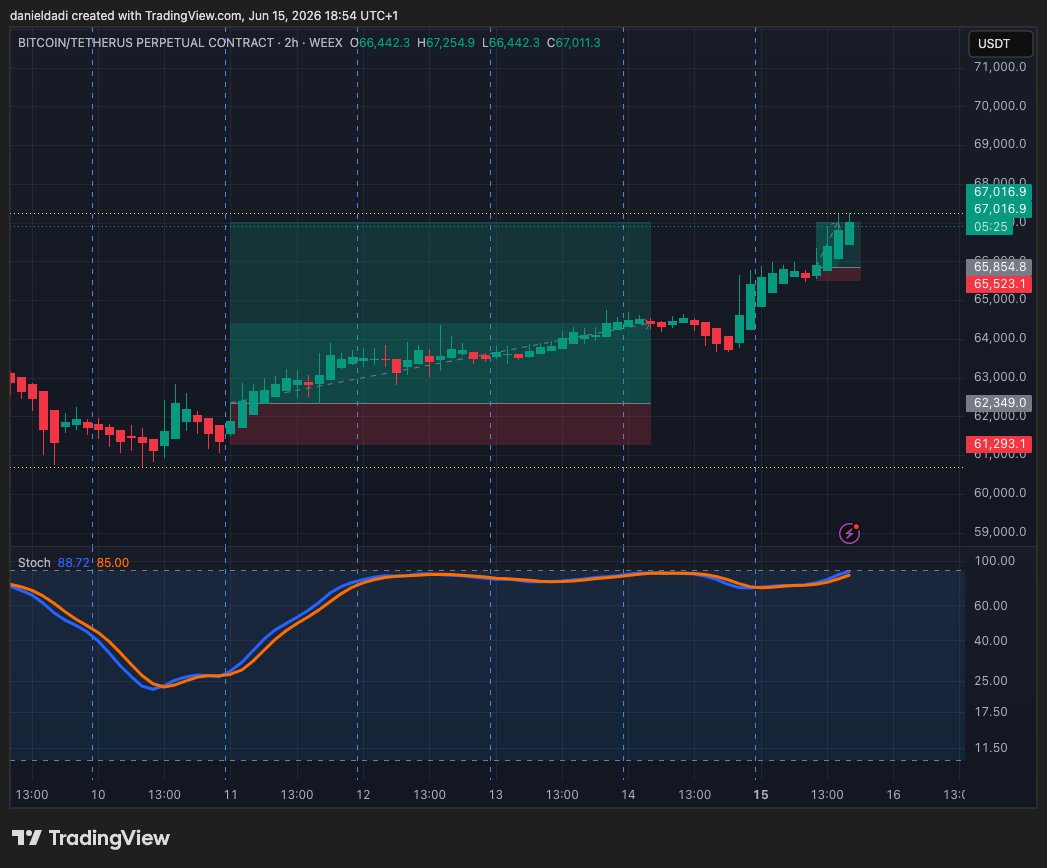Viewport: 1047px width, 868px height.
Task: Click the 65,854.8 gray price tag
Action: click(999, 267)
